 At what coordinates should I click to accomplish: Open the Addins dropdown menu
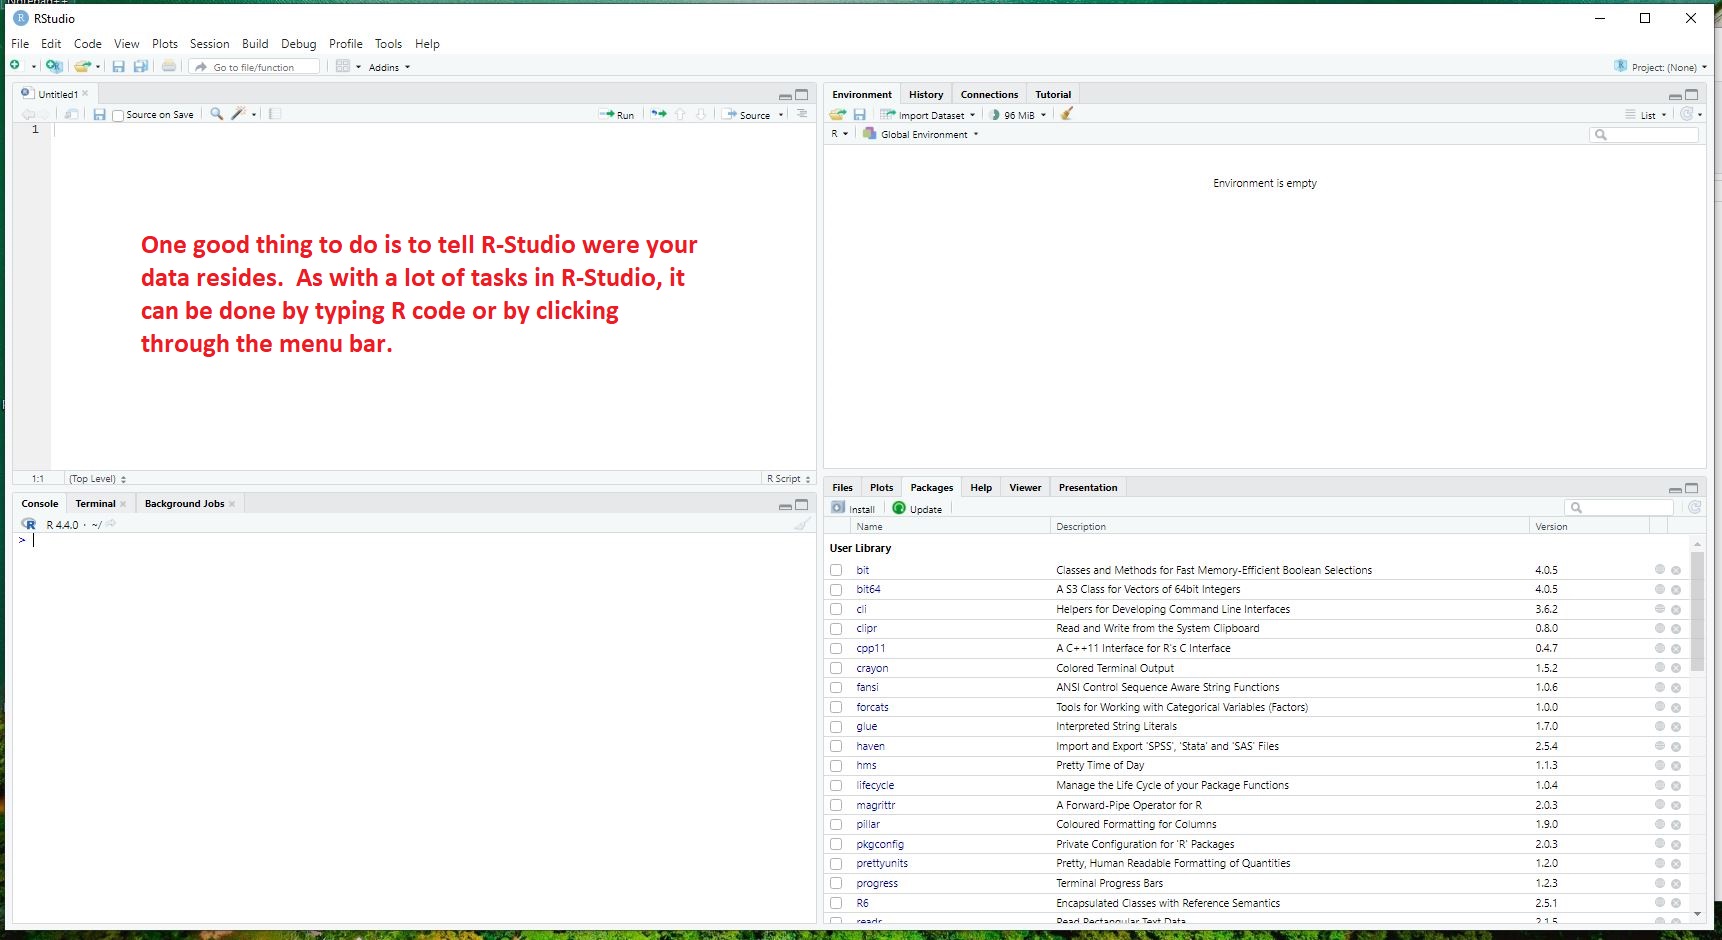(388, 68)
